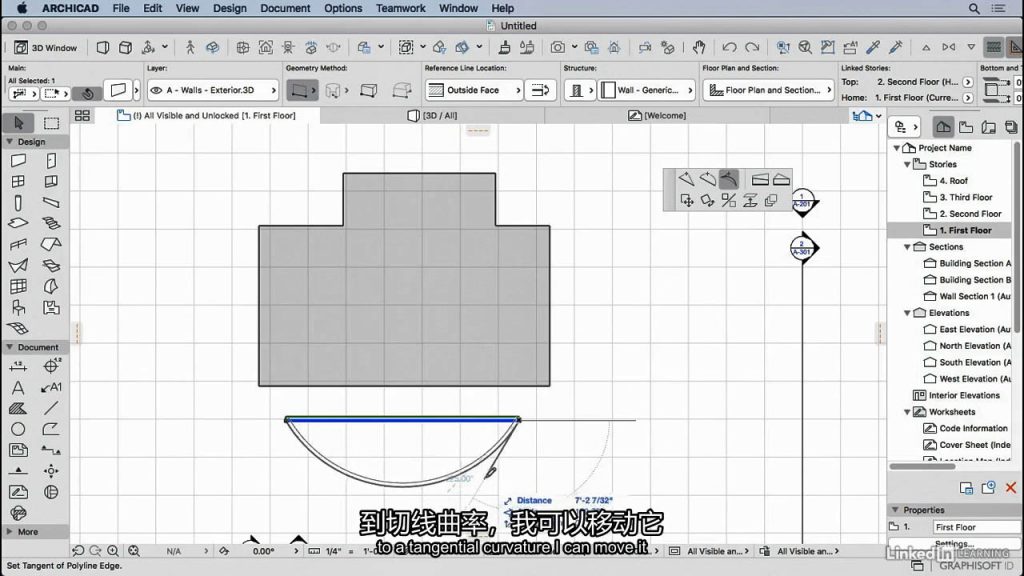Delete item using red X in Navigator

[x=1010, y=488]
